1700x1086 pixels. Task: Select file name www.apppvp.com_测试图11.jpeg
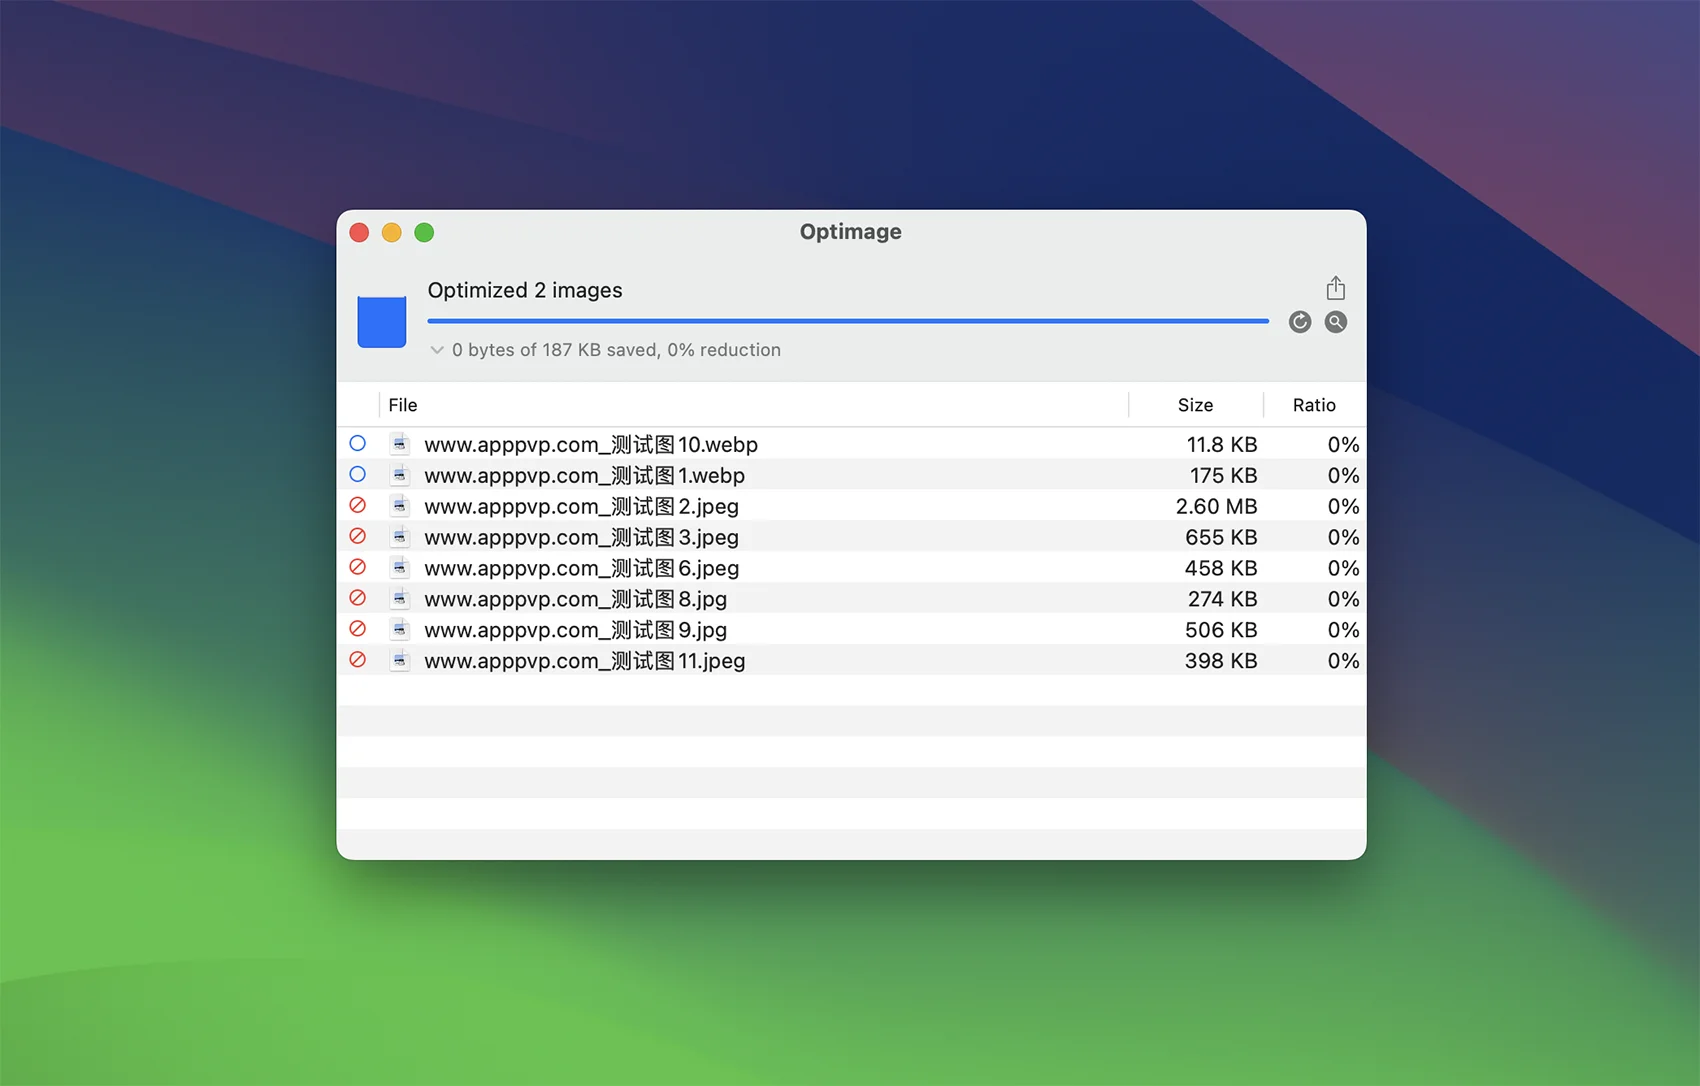[585, 661]
